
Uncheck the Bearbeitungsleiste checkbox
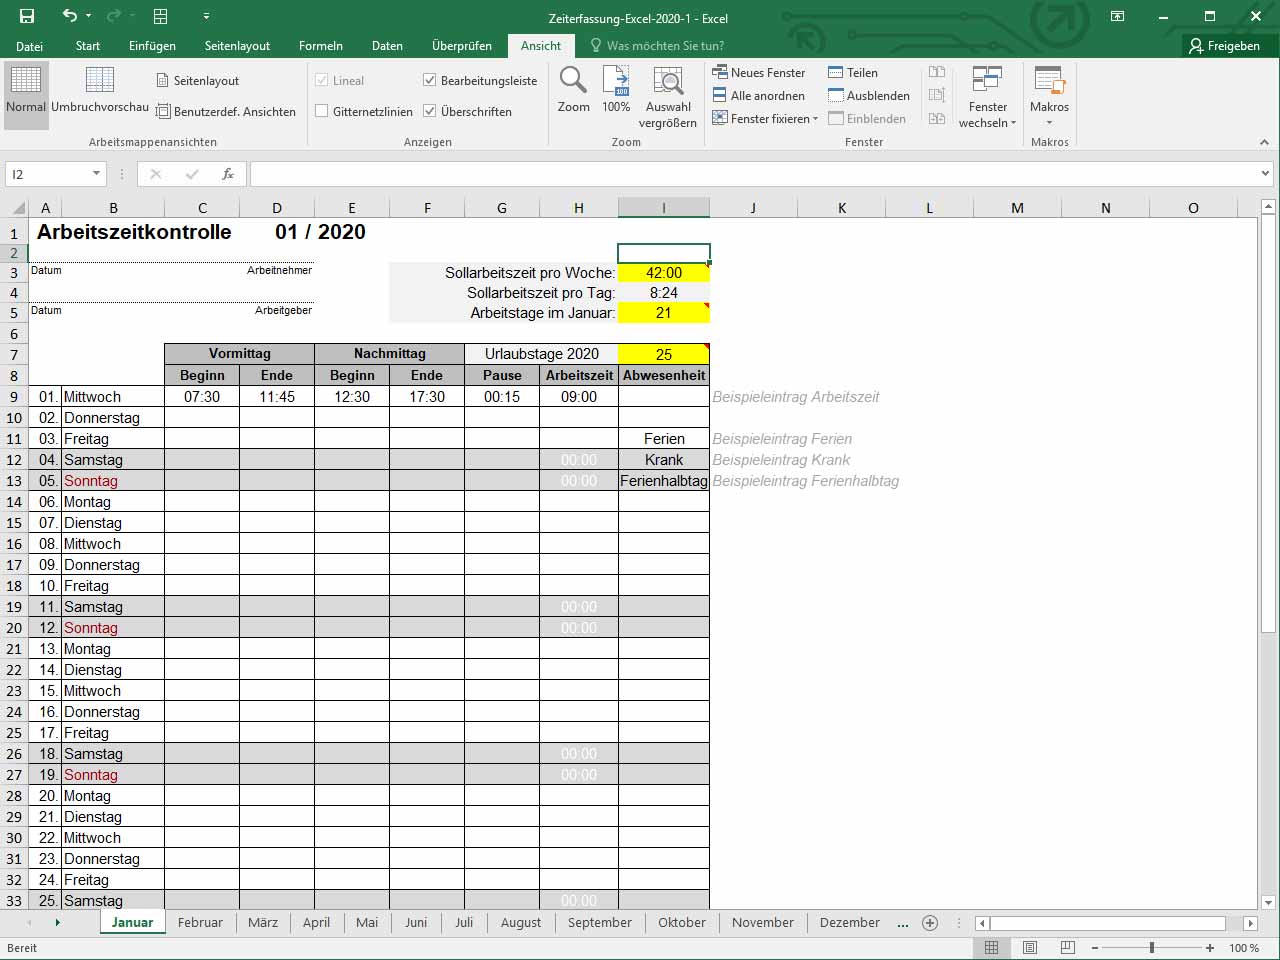tap(430, 81)
